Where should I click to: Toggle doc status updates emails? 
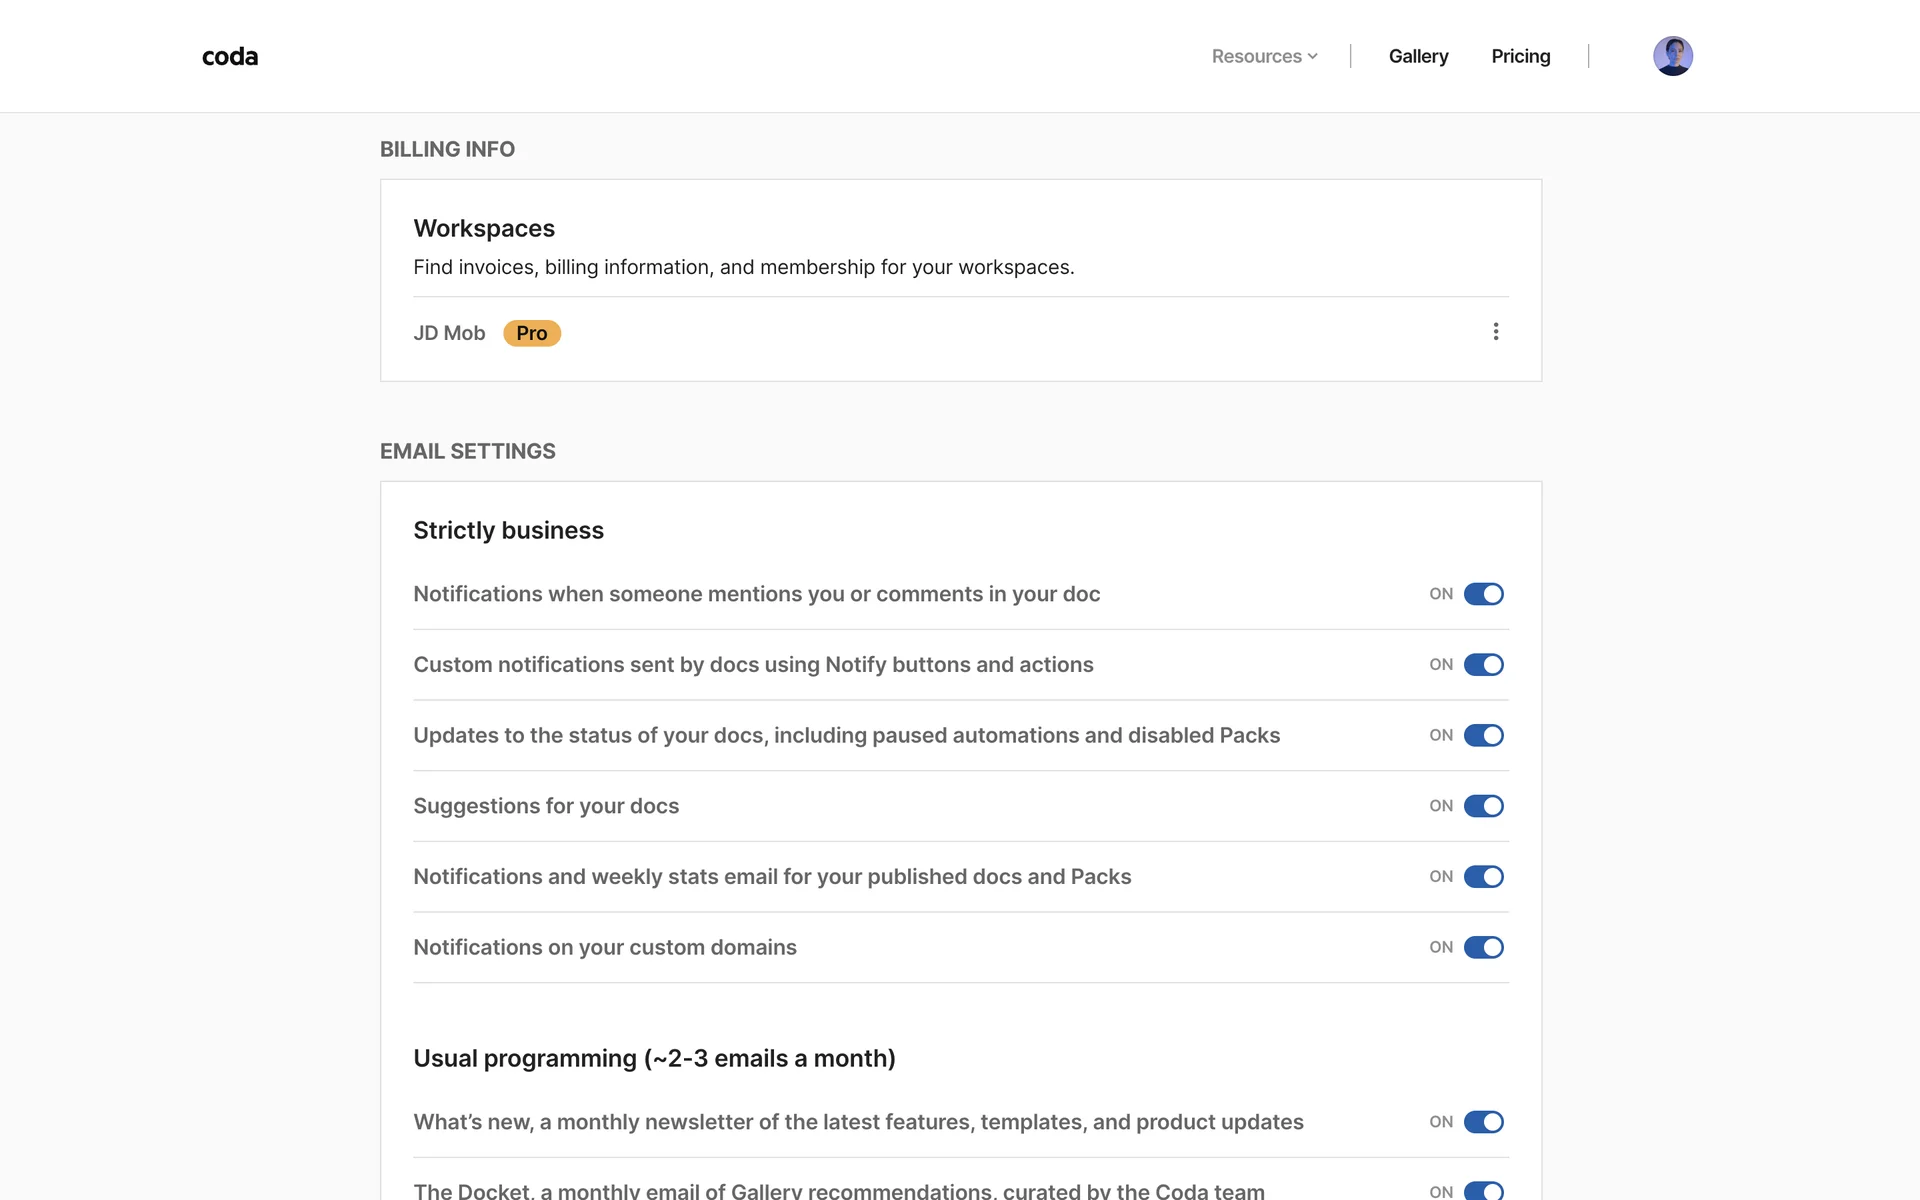click(1483, 736)
